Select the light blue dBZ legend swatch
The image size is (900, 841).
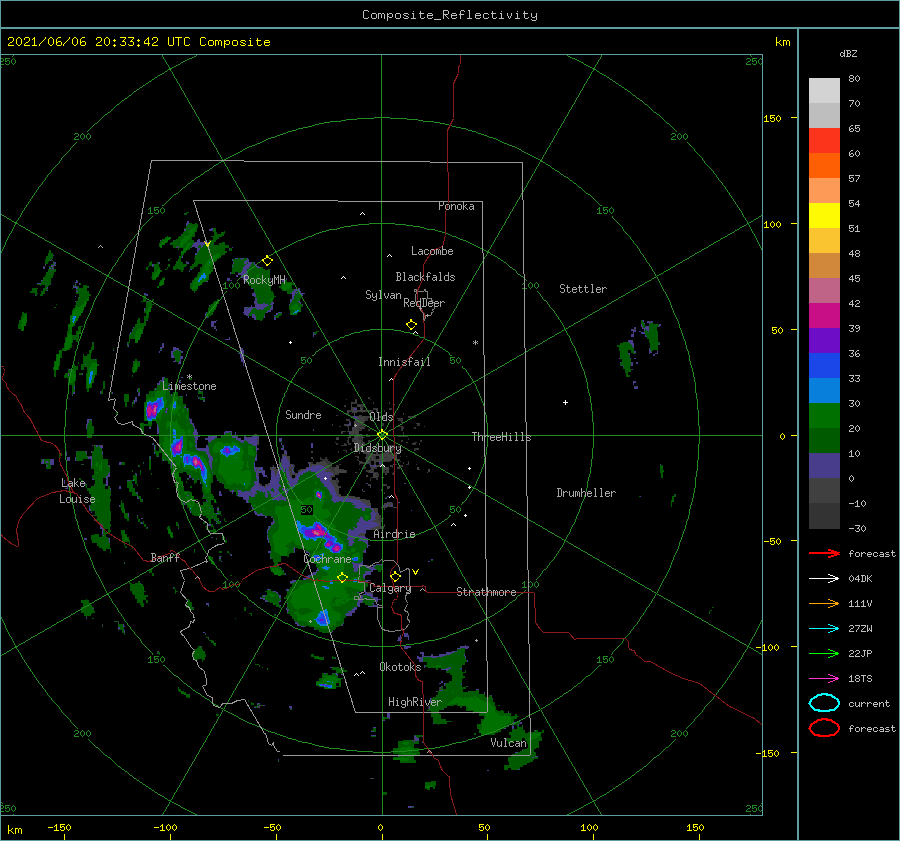point(824,390)
